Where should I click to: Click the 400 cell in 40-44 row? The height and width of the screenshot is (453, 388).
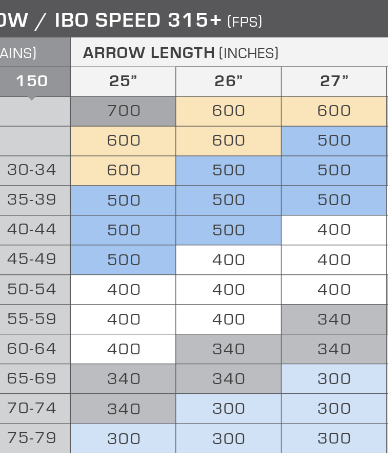334,230
